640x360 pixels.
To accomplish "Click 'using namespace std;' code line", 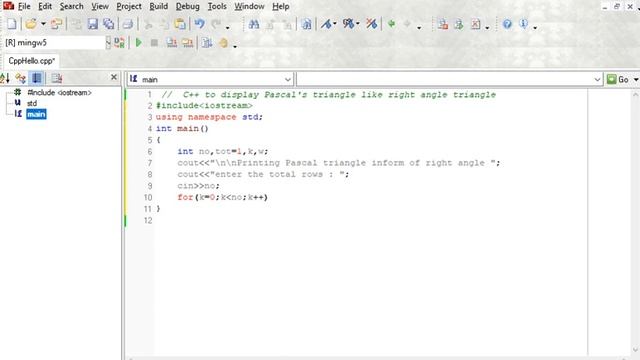I will click(x=209, y=117).
